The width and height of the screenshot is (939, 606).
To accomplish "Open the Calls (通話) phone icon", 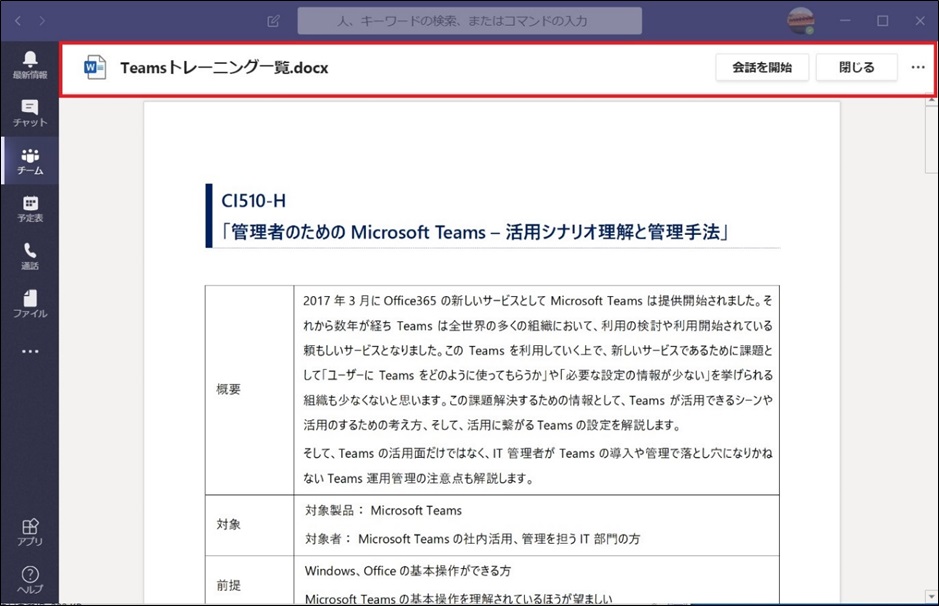I will tap(30, 256).
